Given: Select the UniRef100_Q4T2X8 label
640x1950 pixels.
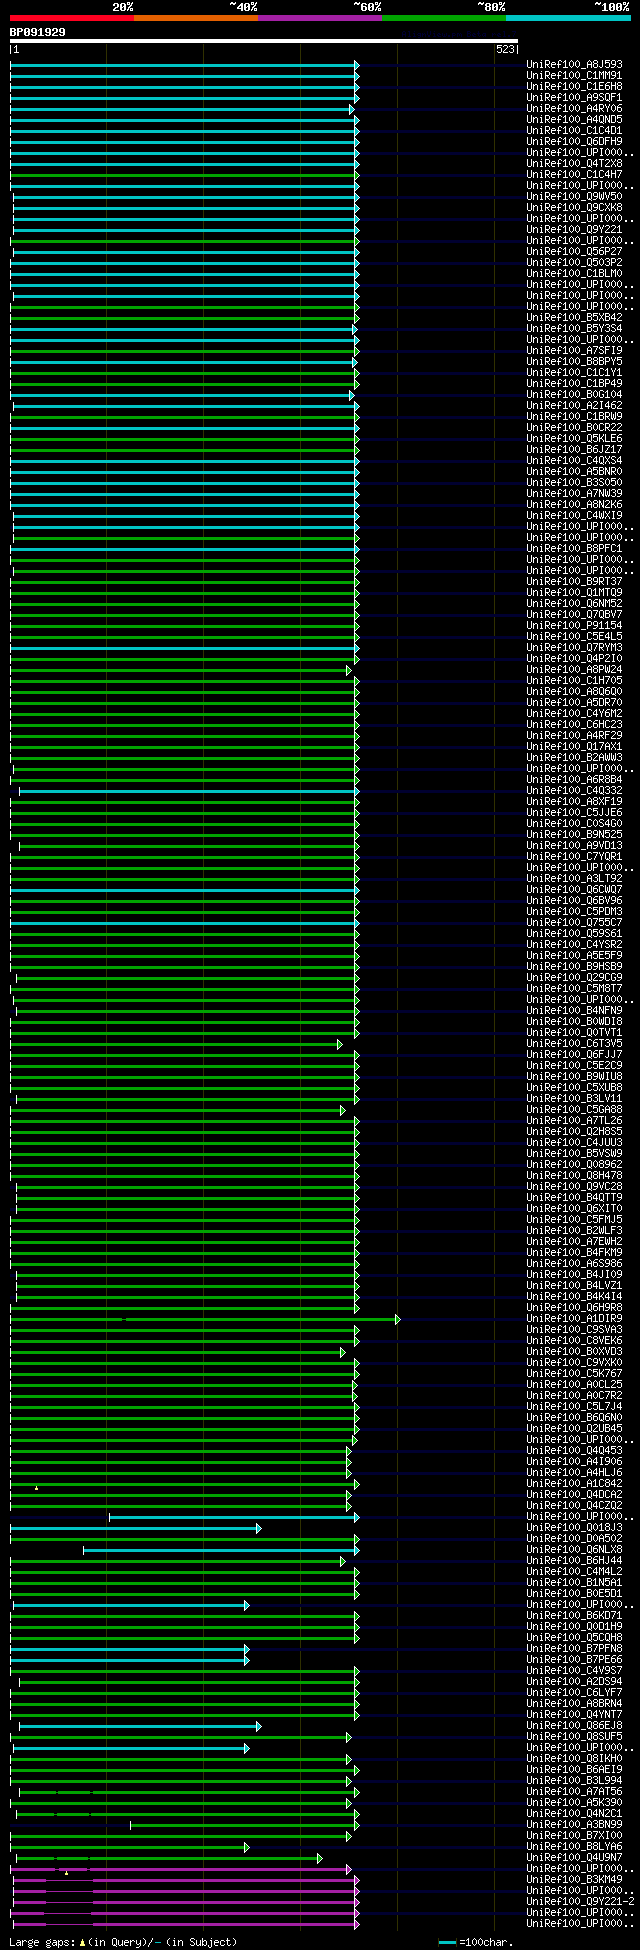Looking at the screenshot, I should [x=574, y=164].
